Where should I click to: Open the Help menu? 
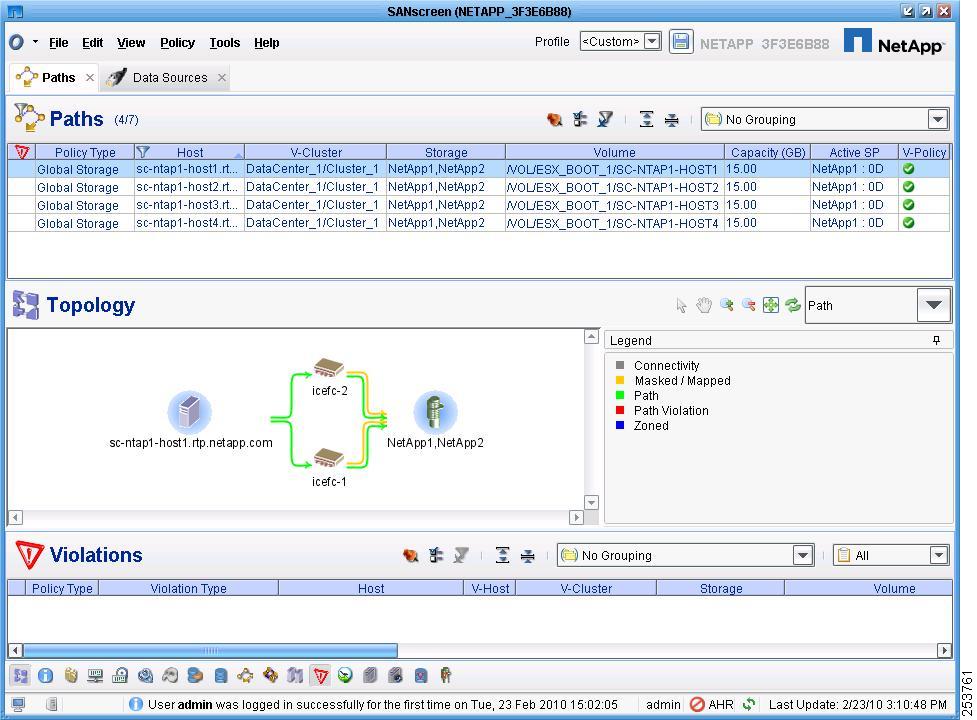(267, 42)
